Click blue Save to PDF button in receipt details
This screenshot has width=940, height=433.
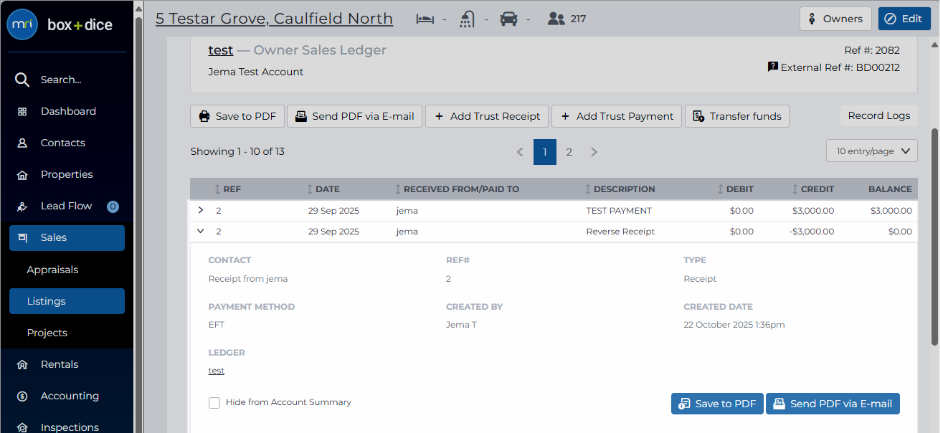tap(717, 404)
